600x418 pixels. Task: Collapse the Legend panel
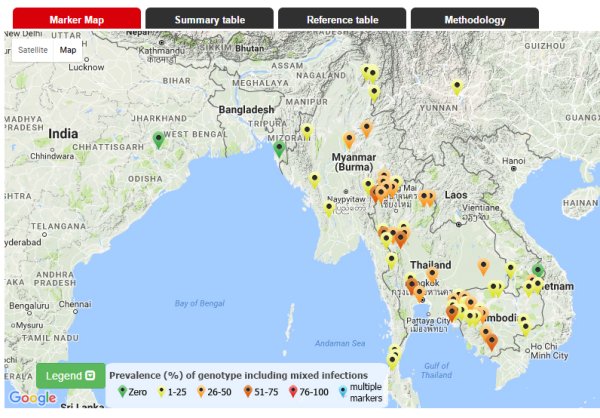click(70, 375)
